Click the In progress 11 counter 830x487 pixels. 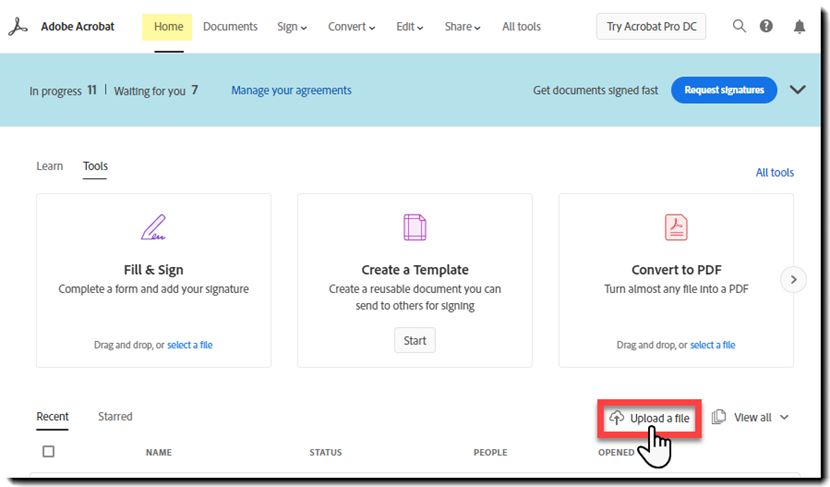[x=63, y=91]
